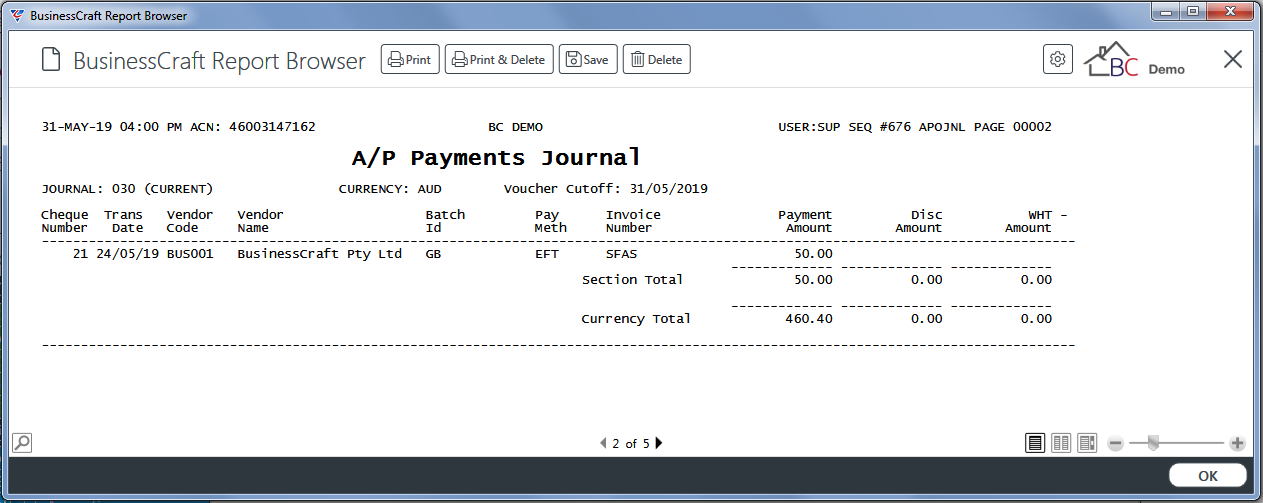Click "CURRENCY: AUD" text
This screenshot has height=503, width=1263.
[x=390, y=189]
